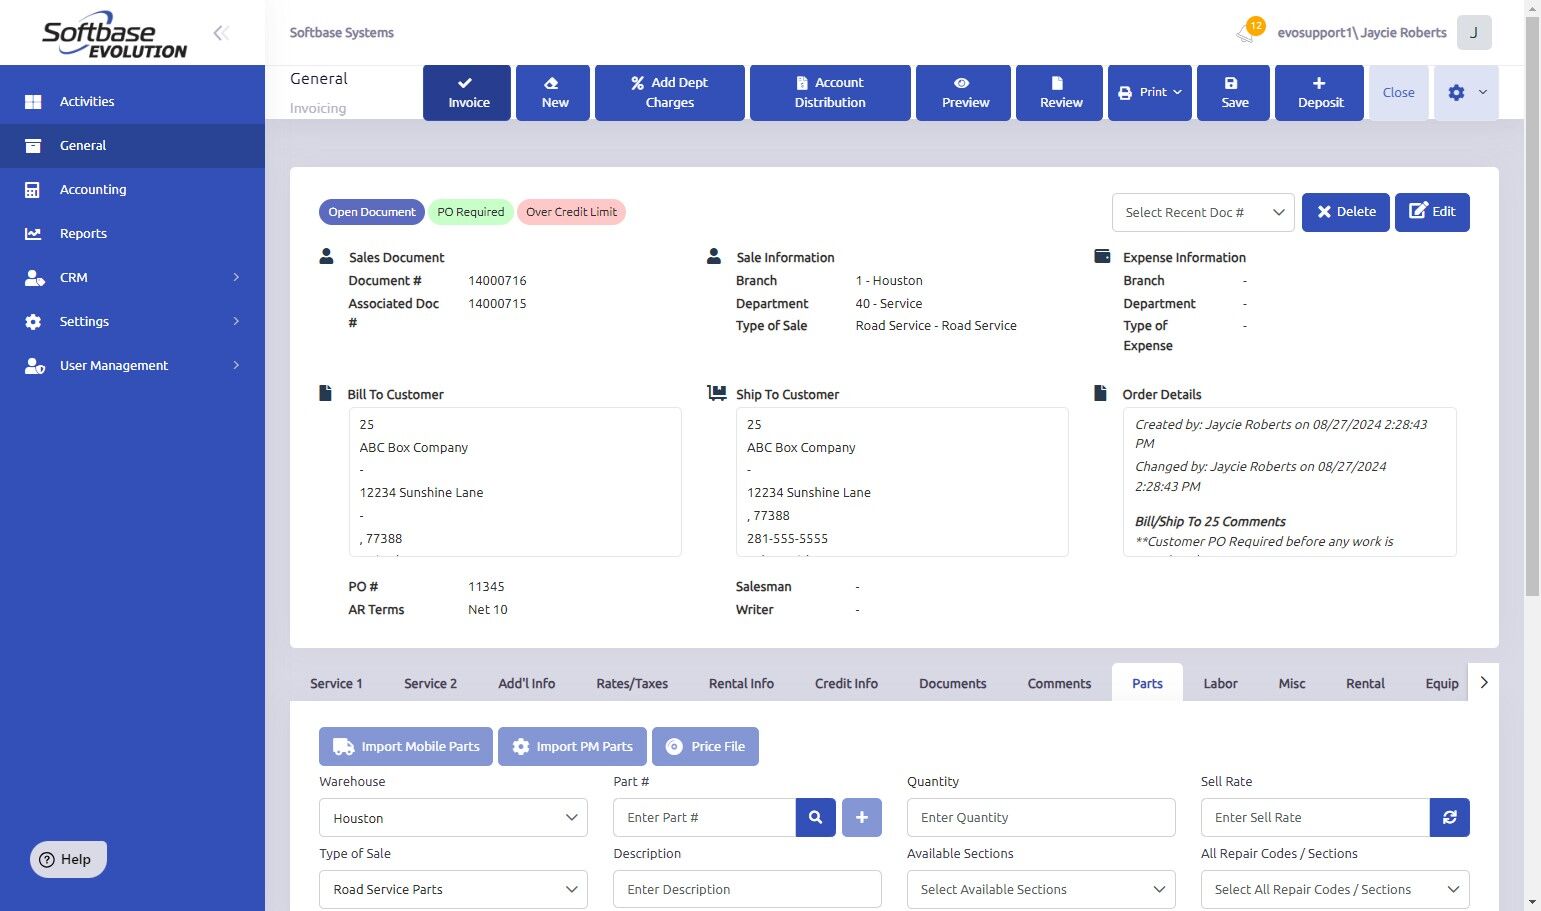Open the Select Recent Doc # dropdown
Screen dimensions: 1541x911
pos(1203,212)
